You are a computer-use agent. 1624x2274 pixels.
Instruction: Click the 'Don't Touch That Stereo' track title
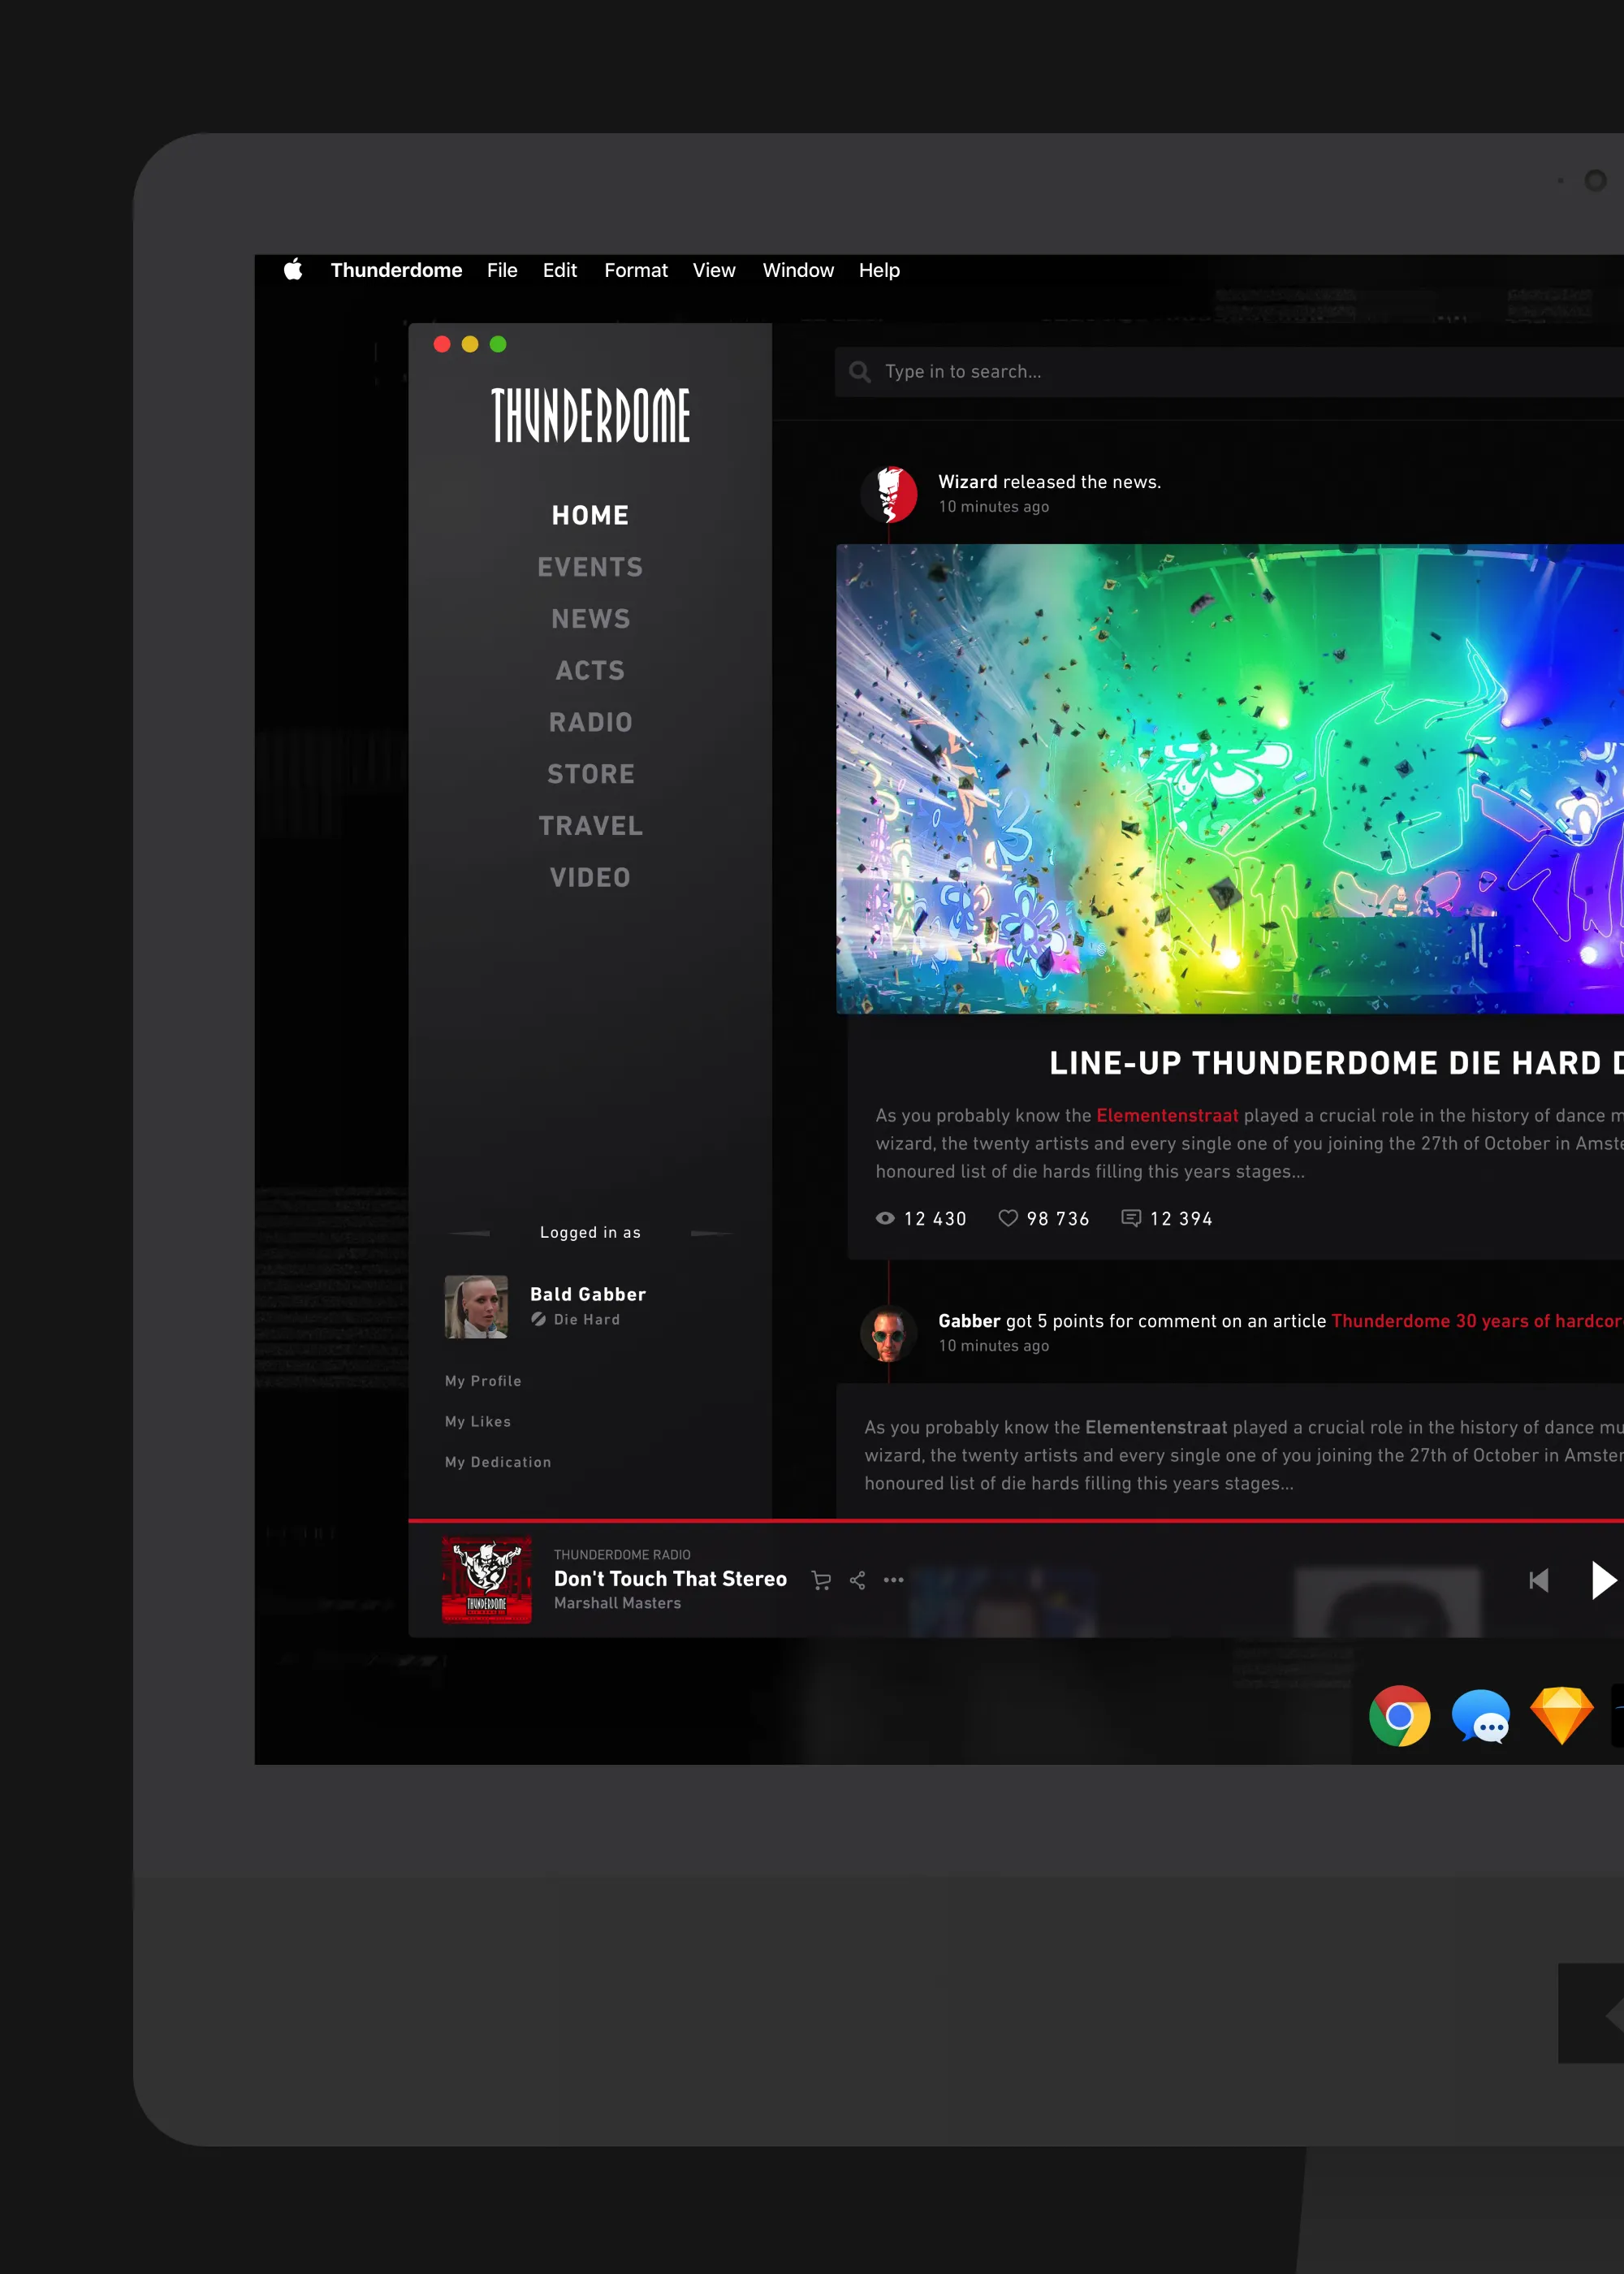[670, 1579]
